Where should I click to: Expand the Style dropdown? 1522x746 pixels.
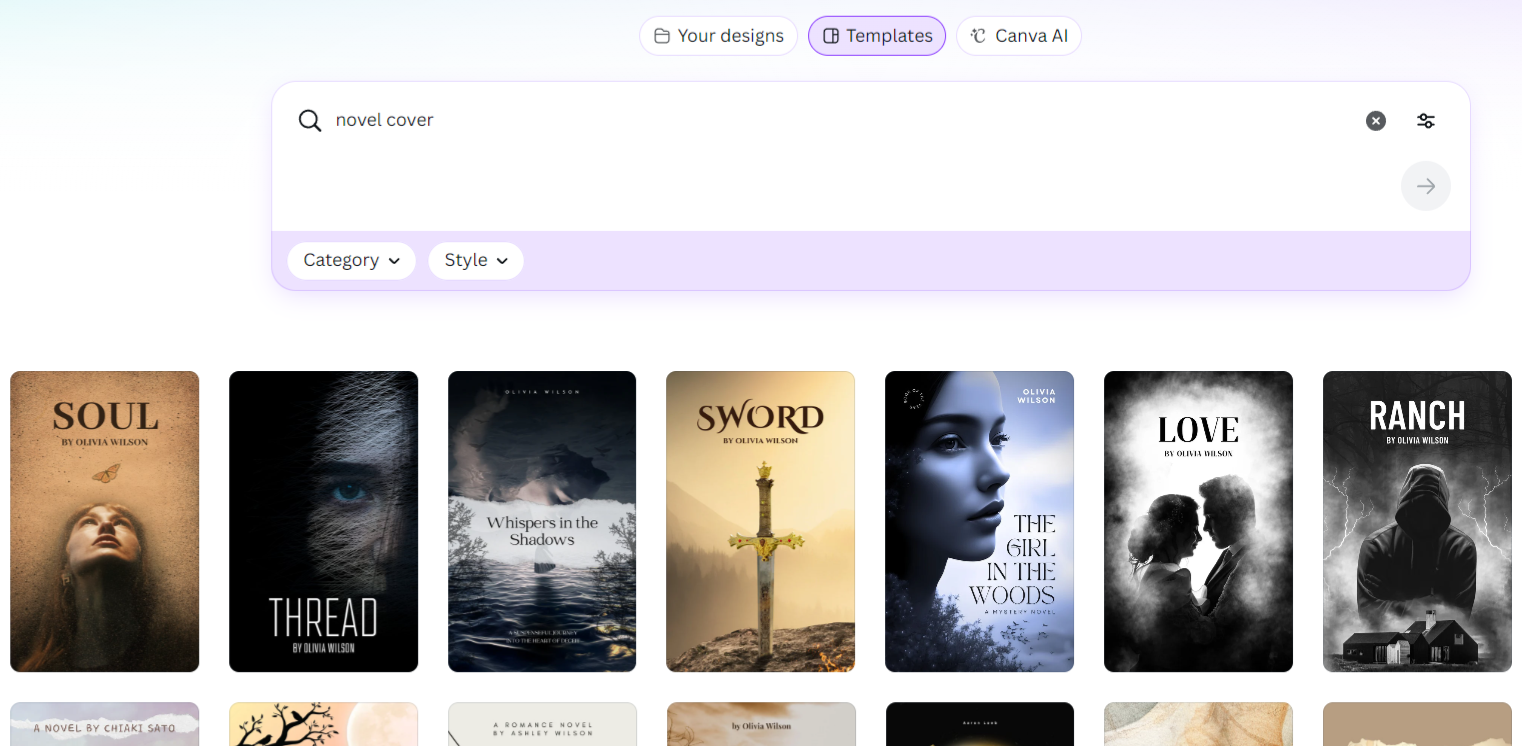tap(476, 260)
